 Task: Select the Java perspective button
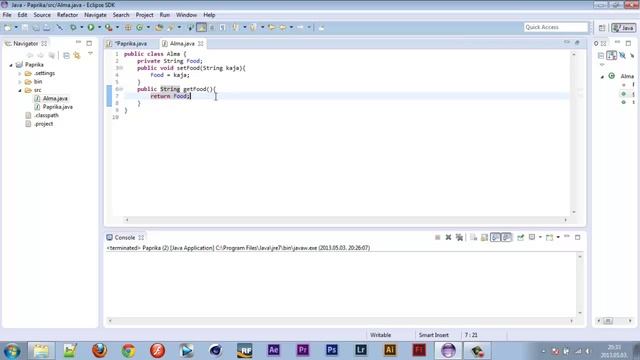(x=623, y=28)
